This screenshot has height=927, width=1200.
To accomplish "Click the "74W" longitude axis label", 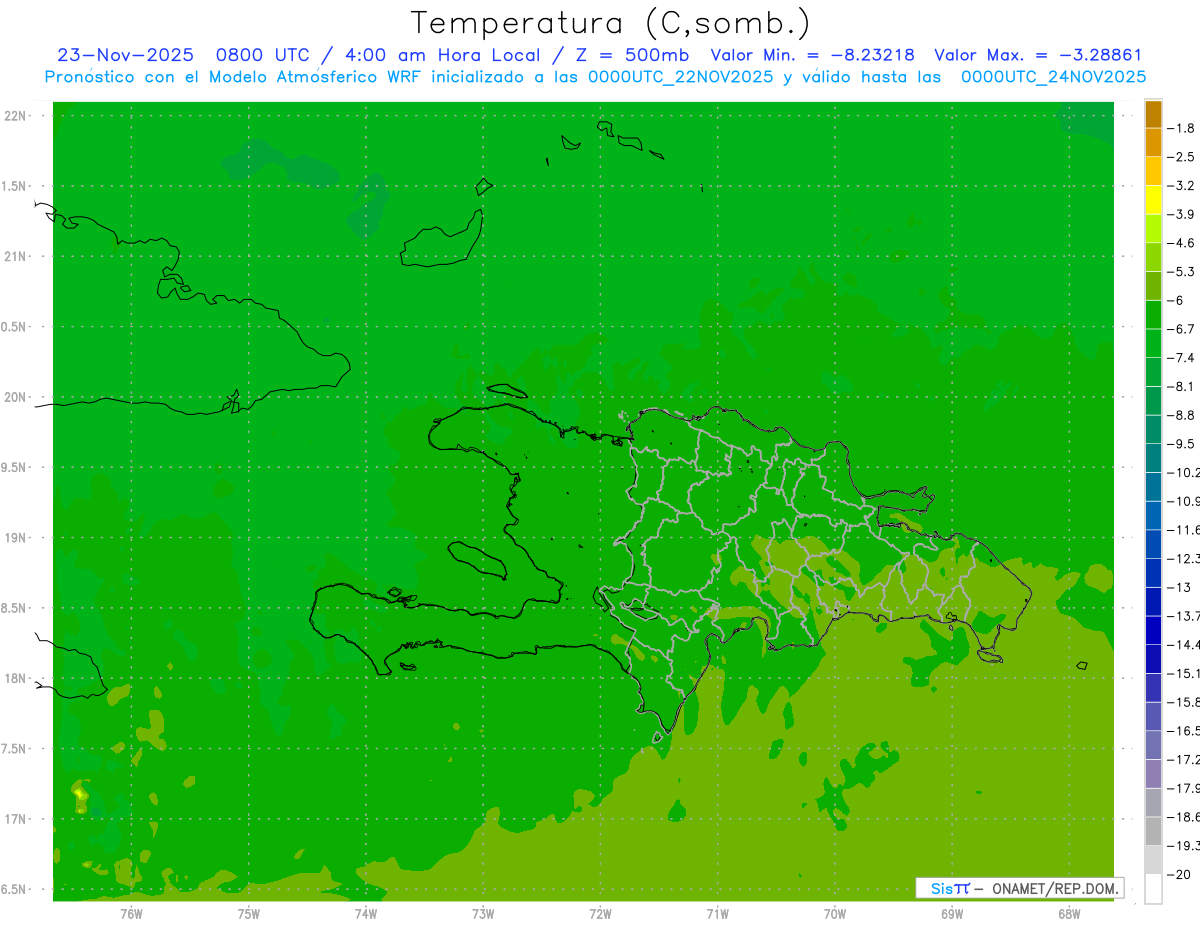I will (x=366, y=913).
